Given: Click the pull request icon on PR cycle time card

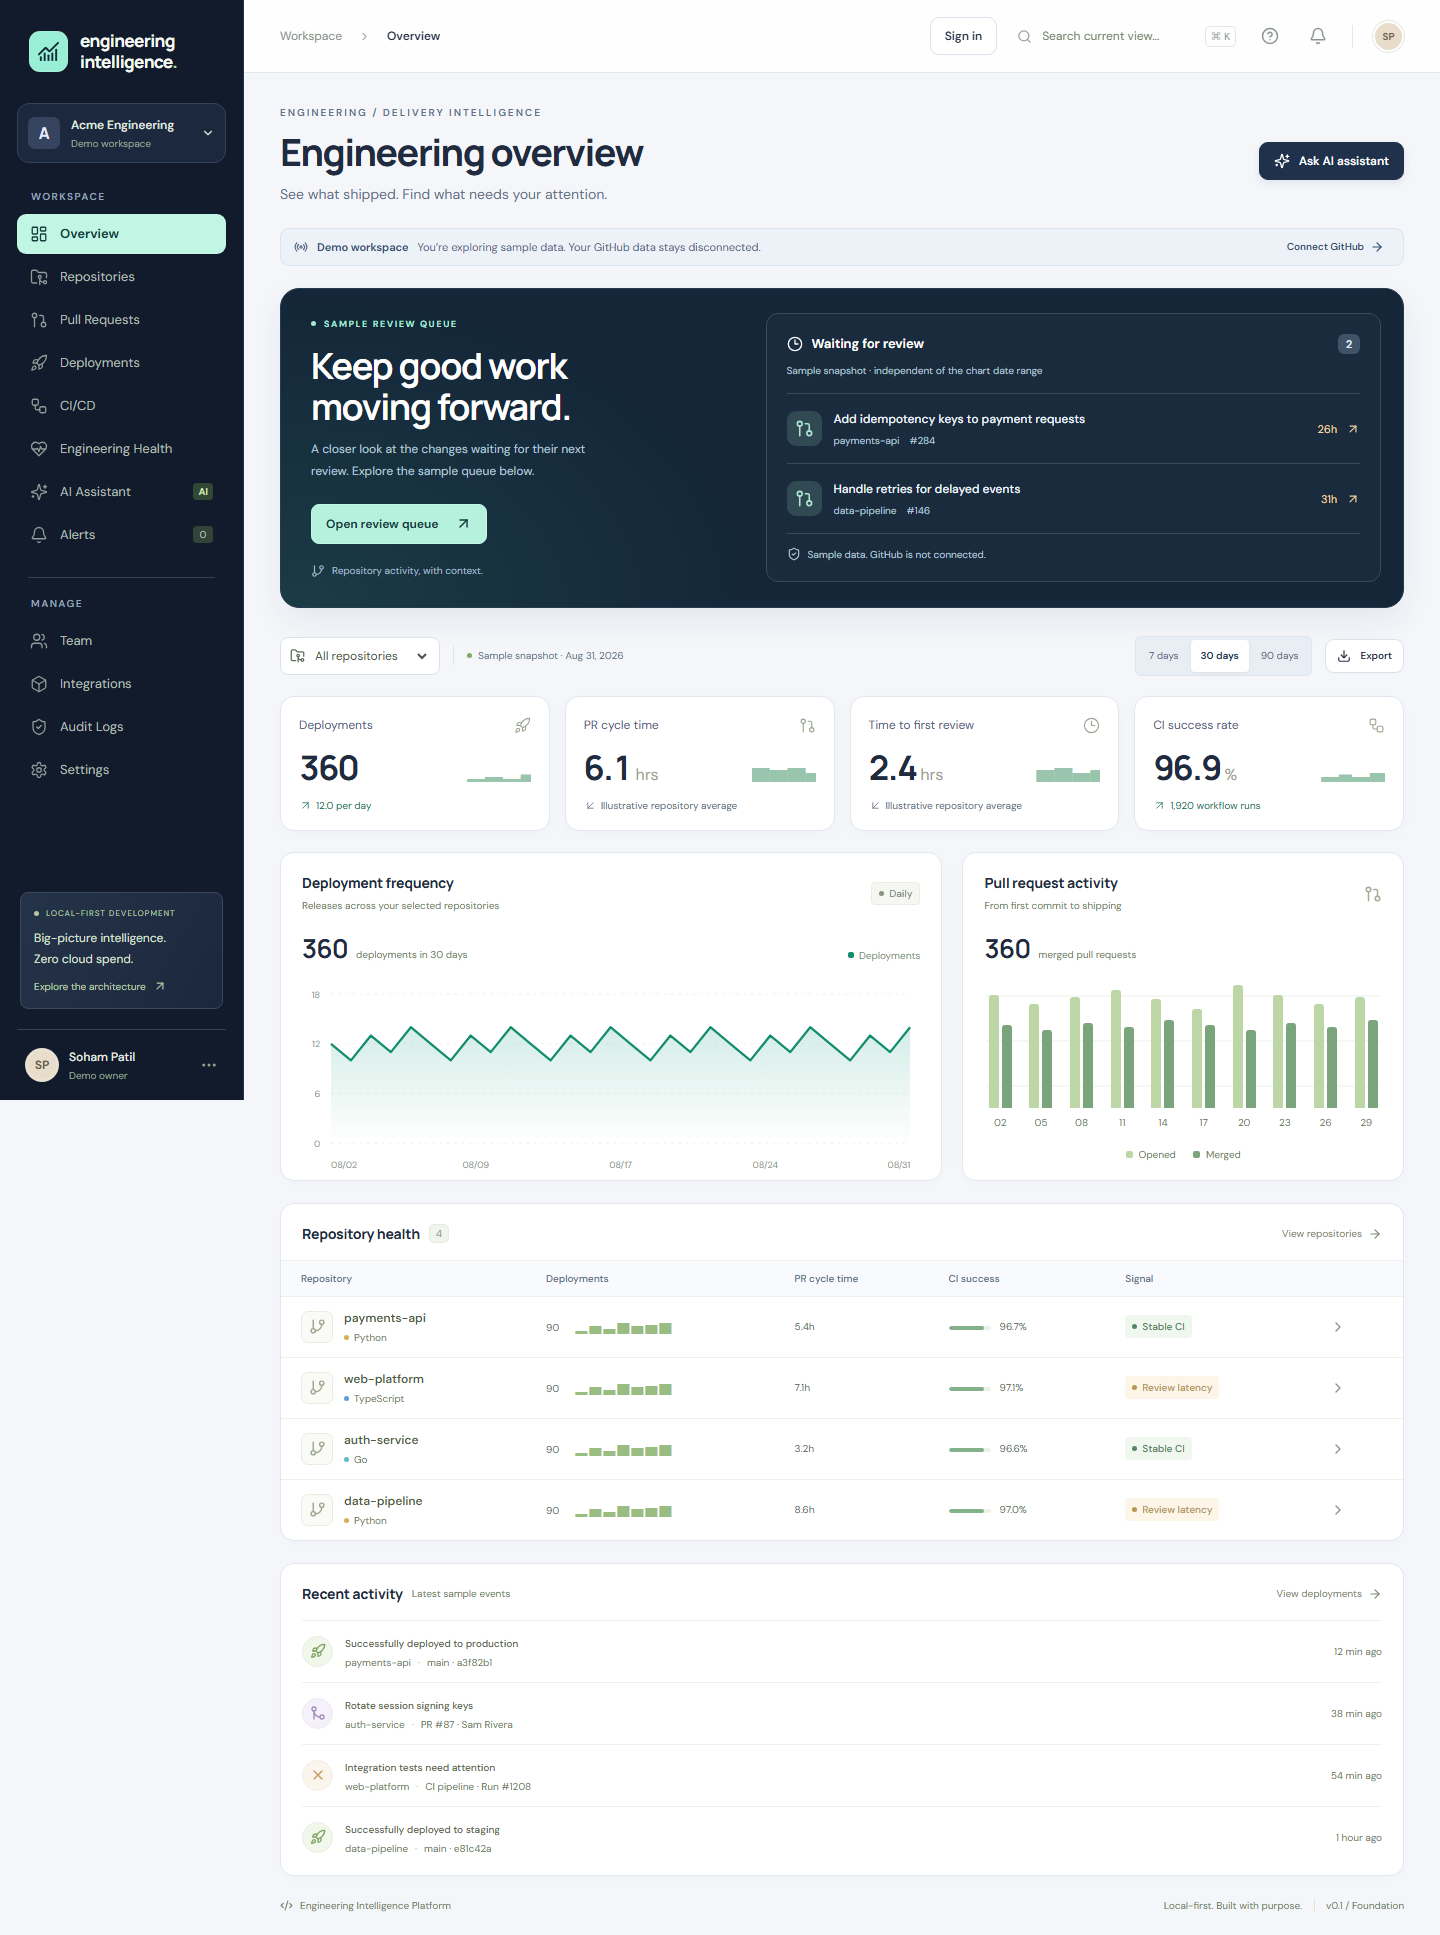Looking at the screenshot, I should coord(807,725).
